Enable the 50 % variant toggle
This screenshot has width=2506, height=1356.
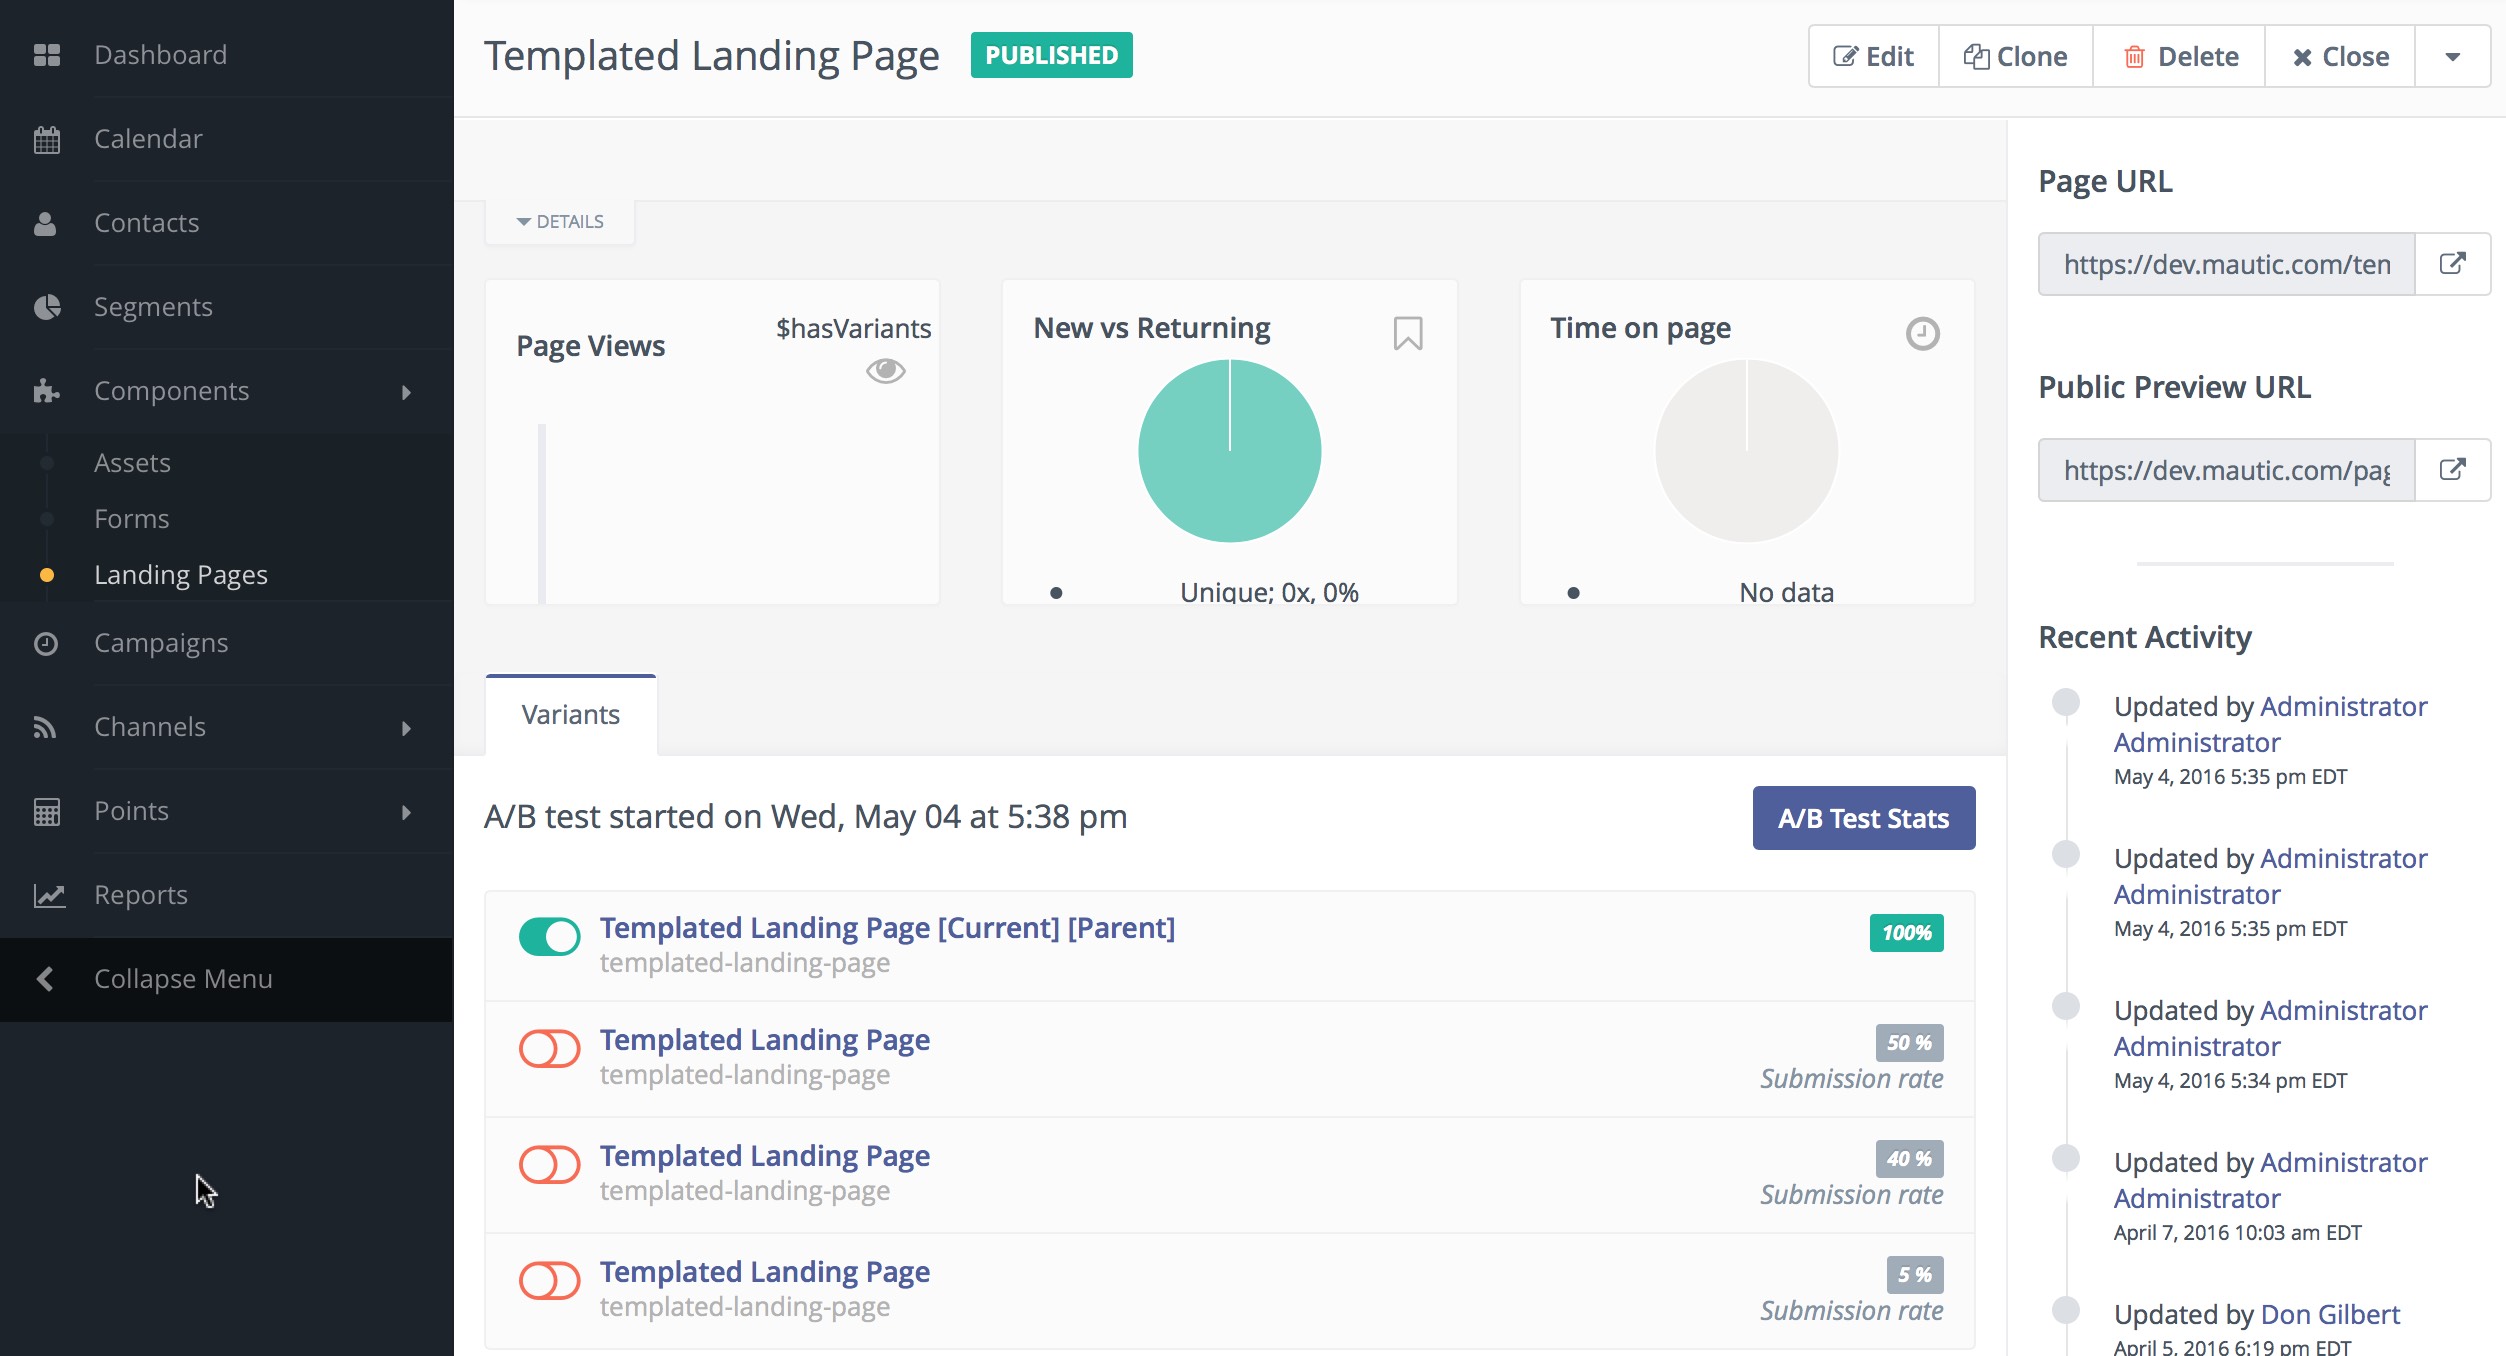point(549,1049)
